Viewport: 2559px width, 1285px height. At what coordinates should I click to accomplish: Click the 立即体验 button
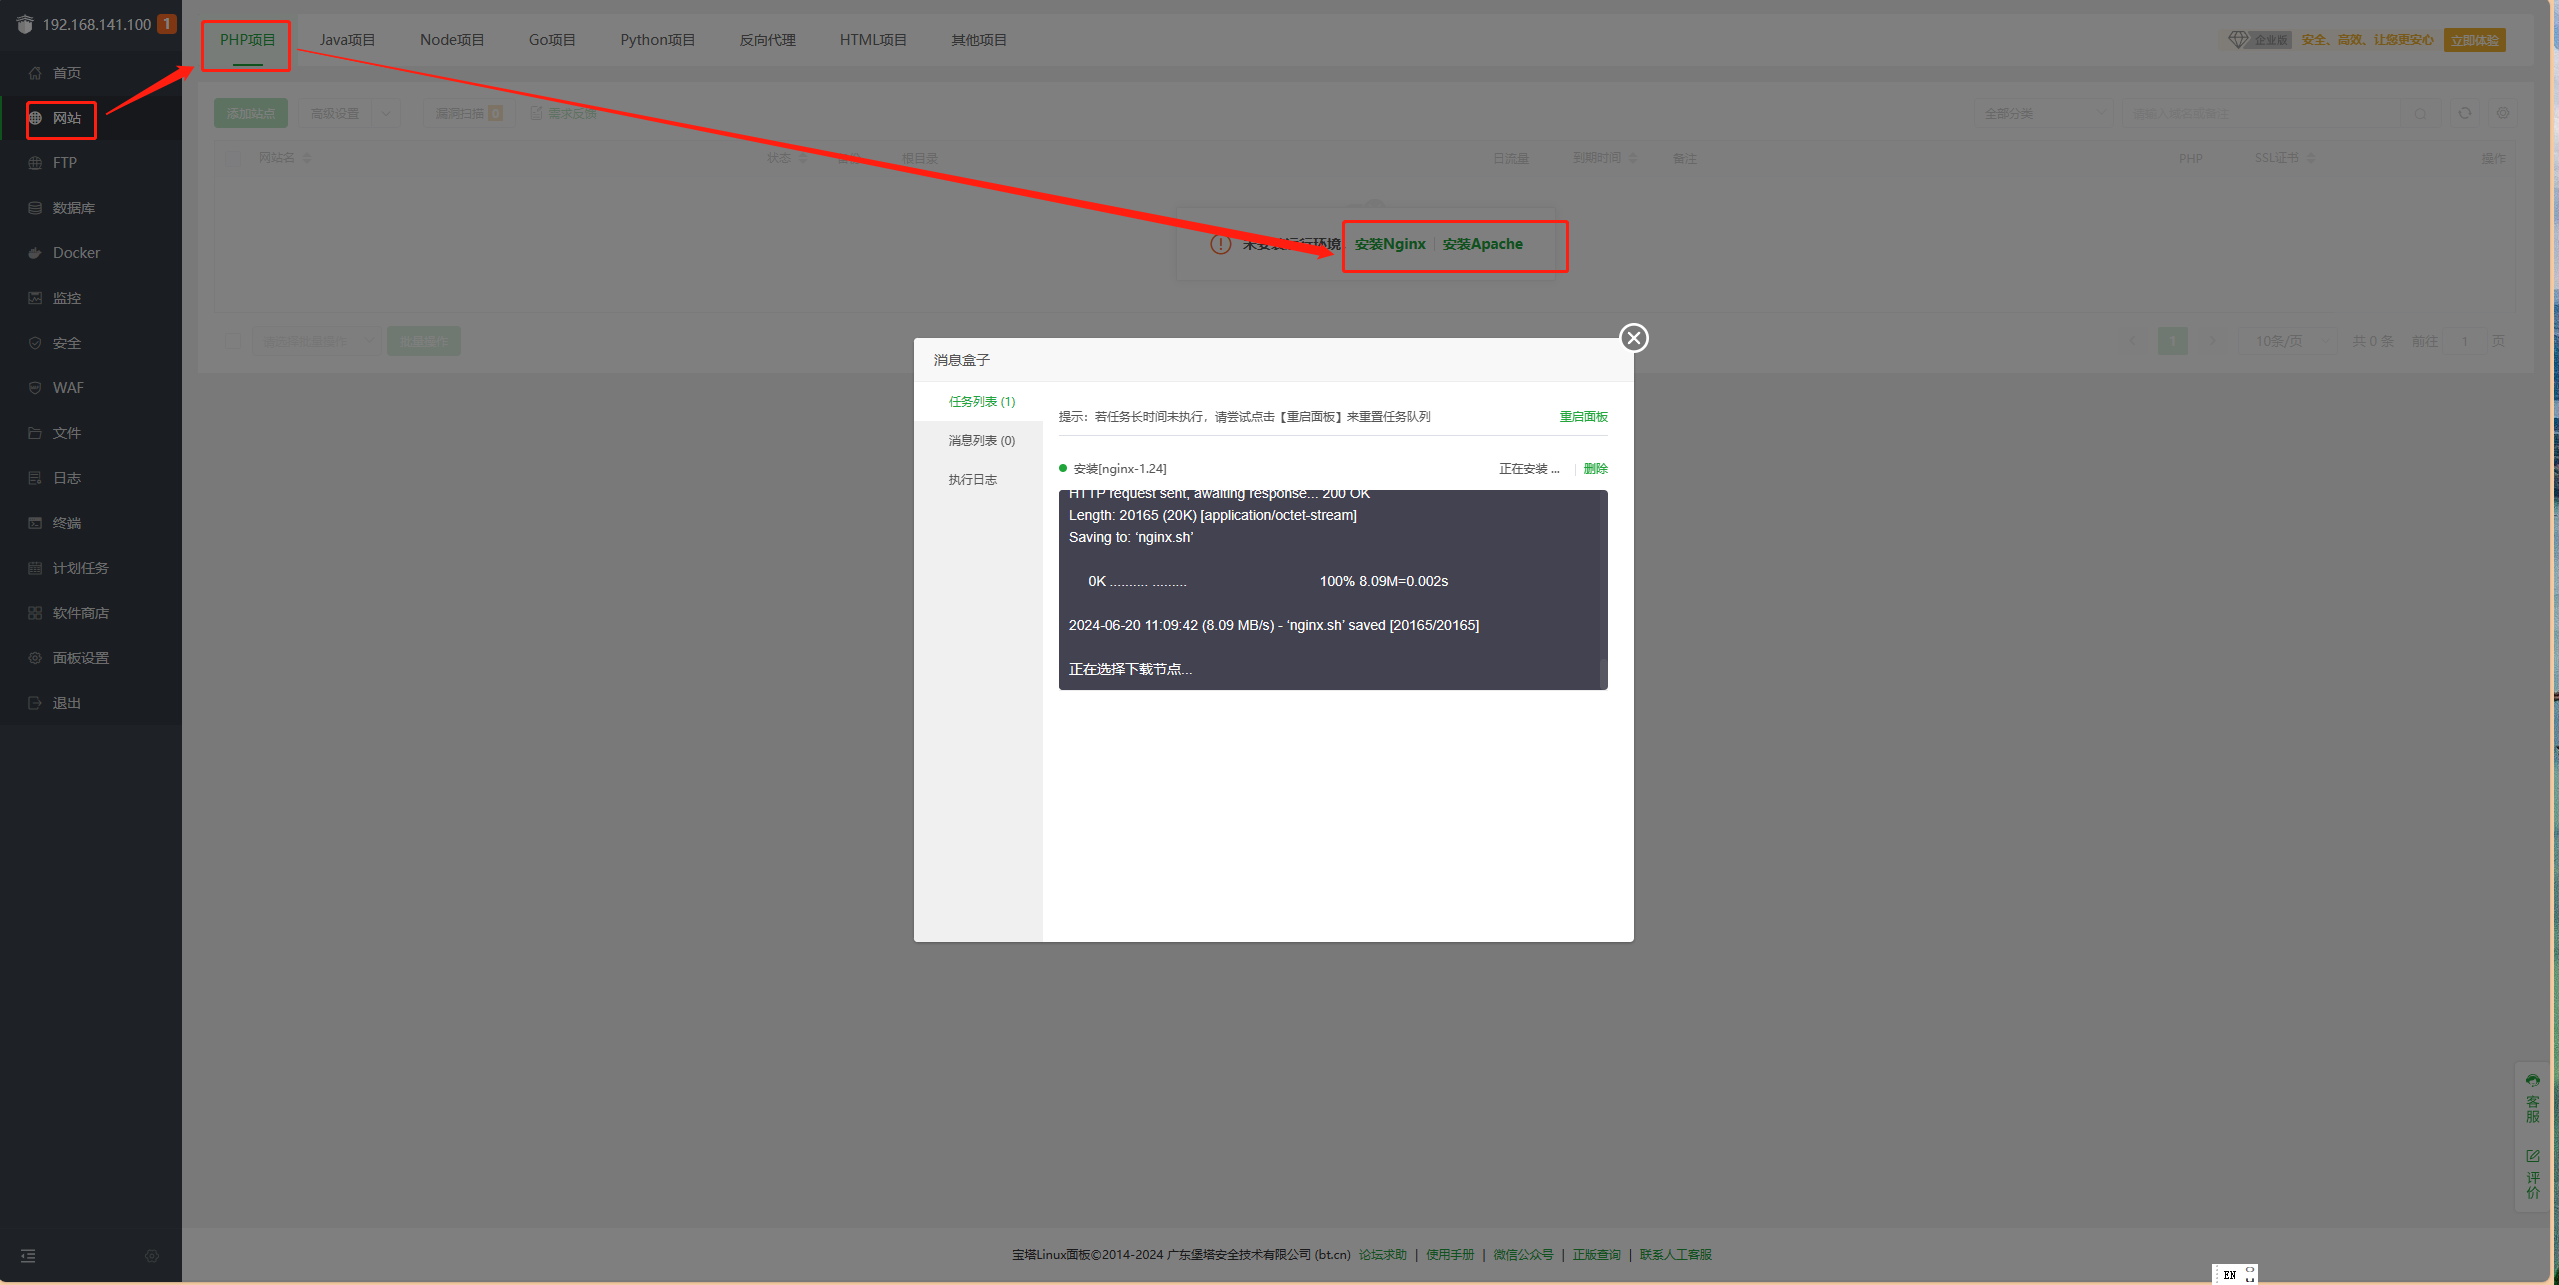pos(2474,40)
